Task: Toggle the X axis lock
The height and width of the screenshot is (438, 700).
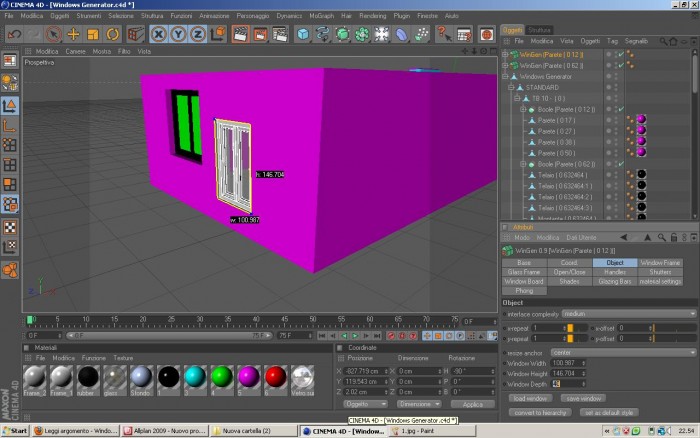Action: pyautogui.click(x=158, y=34)
